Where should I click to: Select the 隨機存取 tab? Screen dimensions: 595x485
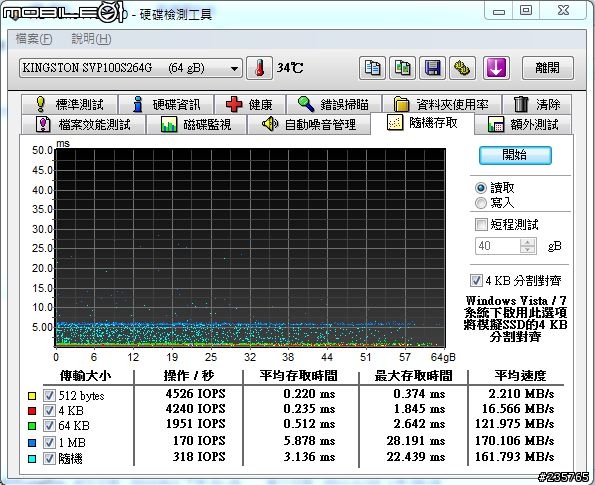(x=422, y=123)
